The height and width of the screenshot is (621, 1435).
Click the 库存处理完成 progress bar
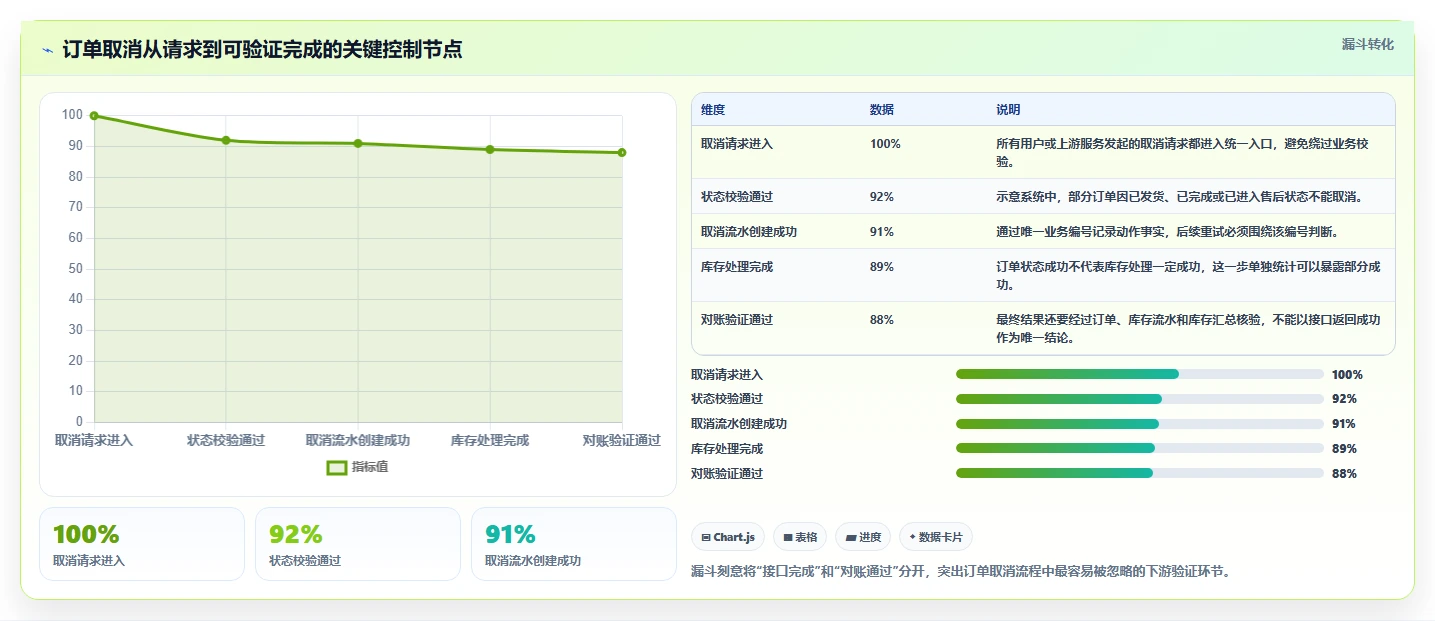1140,448
